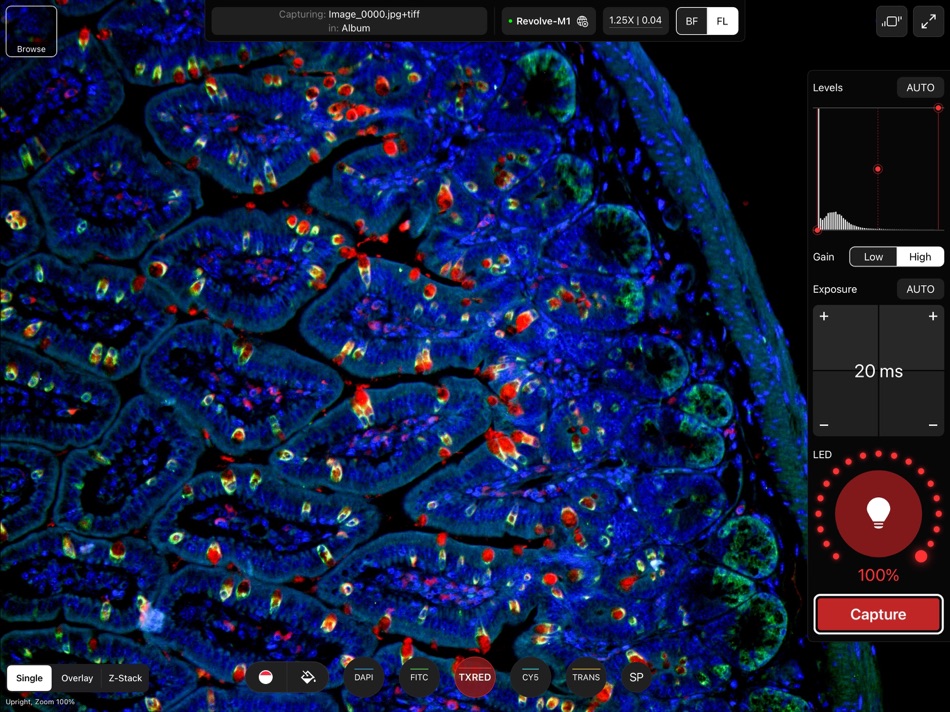Toggle the LED light bulb button
The width and height of the screenshot is (950, 712).
(x=879, y=513)
